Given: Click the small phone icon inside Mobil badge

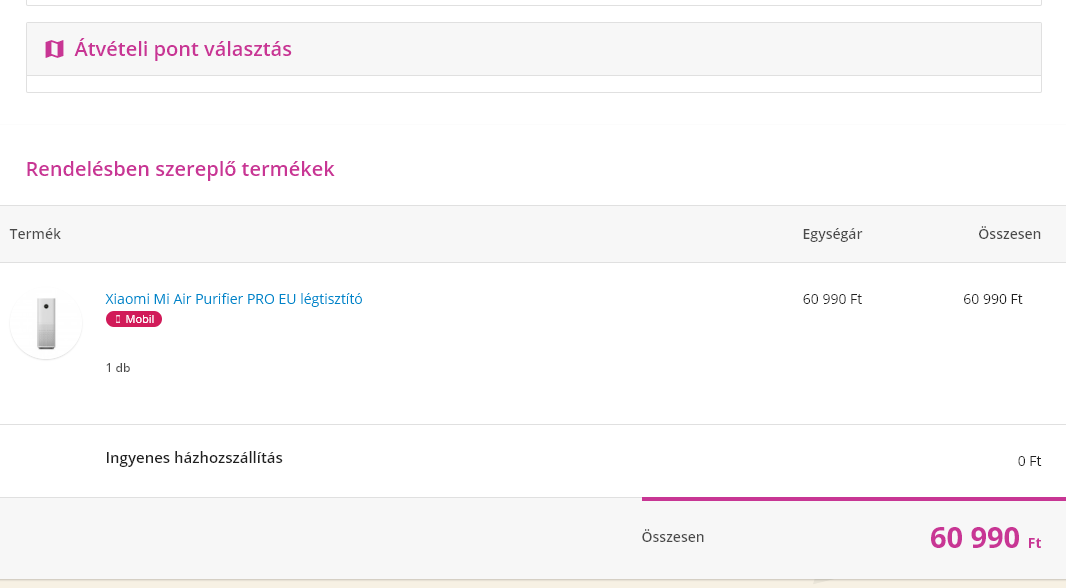Looking at the screenshot, I should coord(118,319).
